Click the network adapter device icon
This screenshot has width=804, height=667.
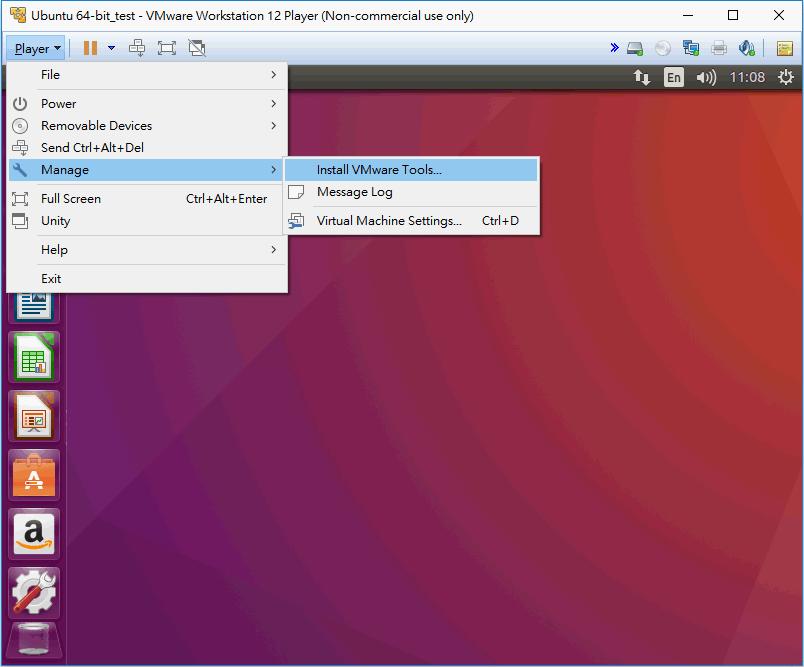[x=691, y=48]
